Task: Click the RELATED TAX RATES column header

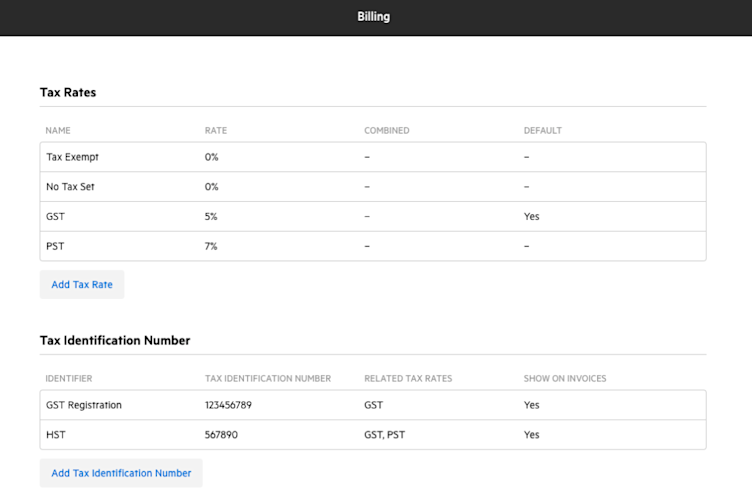Action: 408,379
